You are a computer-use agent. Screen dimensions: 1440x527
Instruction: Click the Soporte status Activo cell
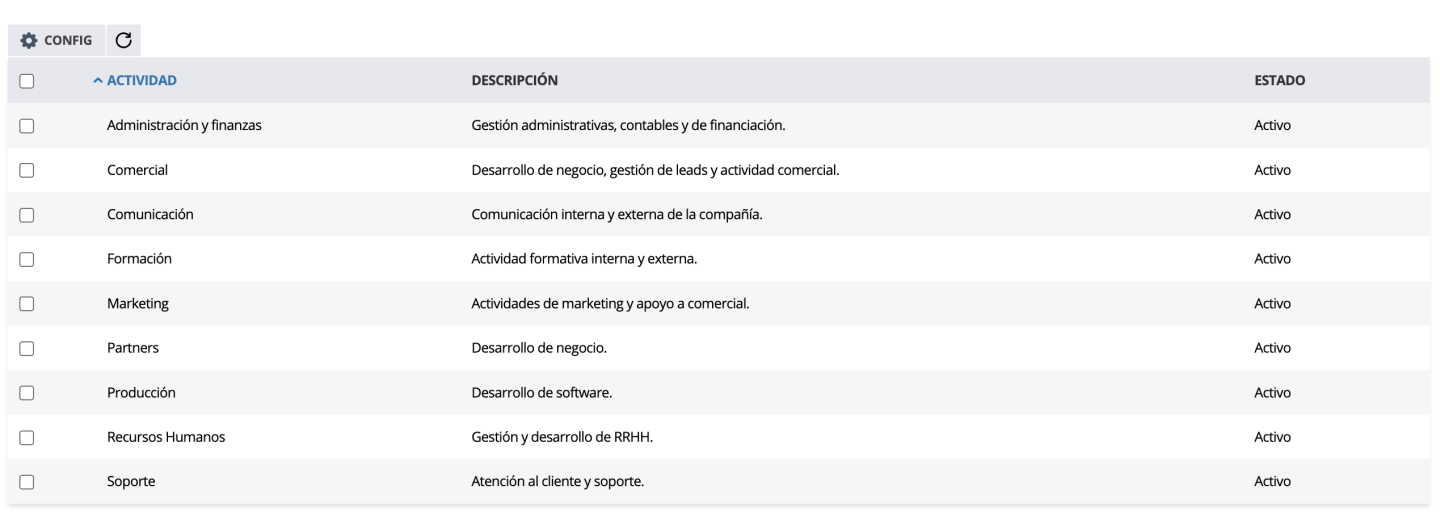[x=1272, y=482]
